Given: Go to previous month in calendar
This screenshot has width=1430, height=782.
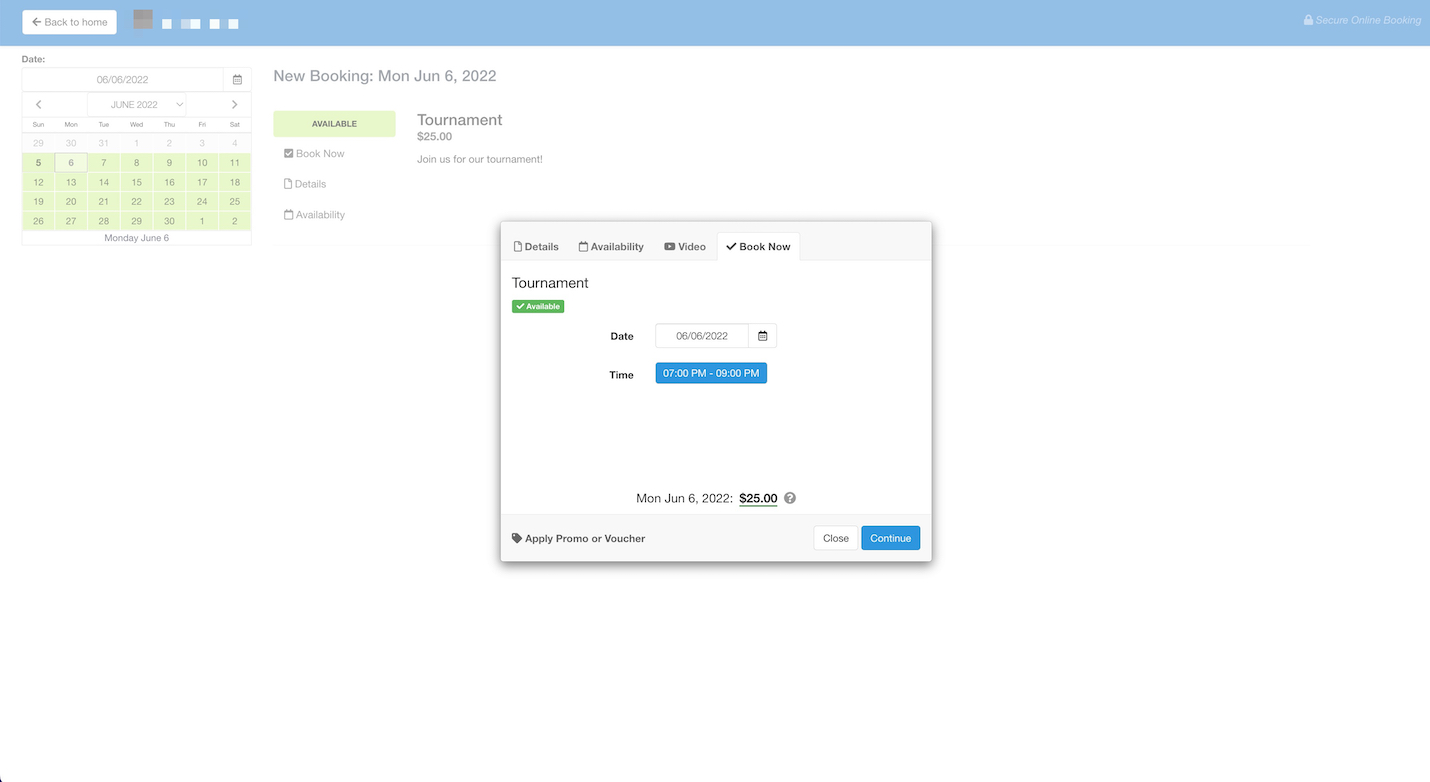Looking at the screenshot, I should coord(39,105).
